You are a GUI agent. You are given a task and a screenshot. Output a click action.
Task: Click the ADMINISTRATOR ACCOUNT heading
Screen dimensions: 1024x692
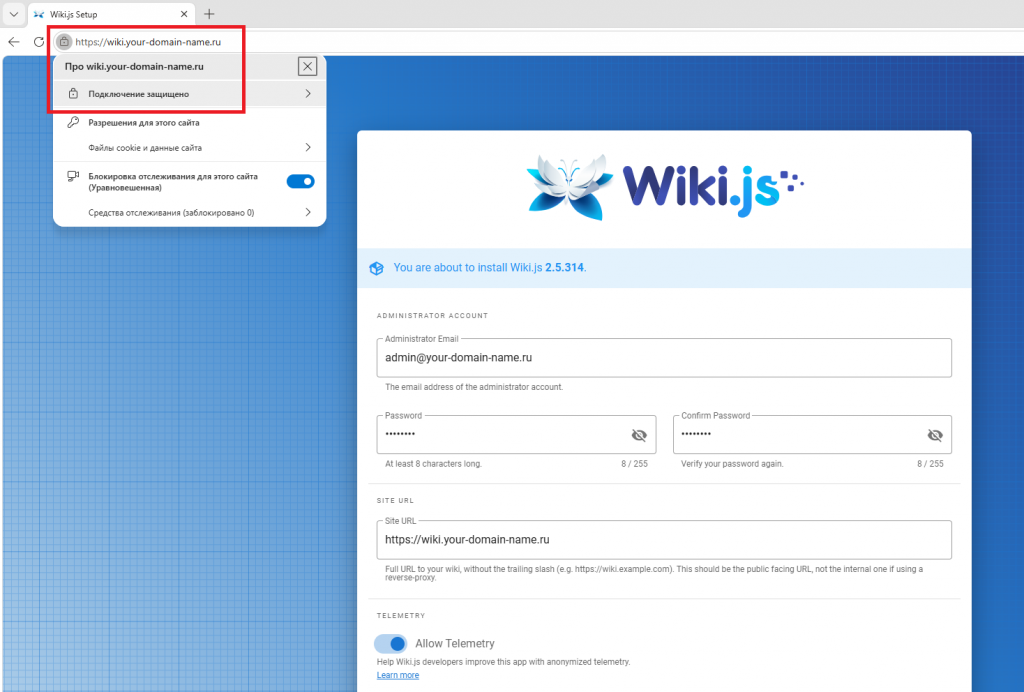pyautogui.click(x=432, y=315)
